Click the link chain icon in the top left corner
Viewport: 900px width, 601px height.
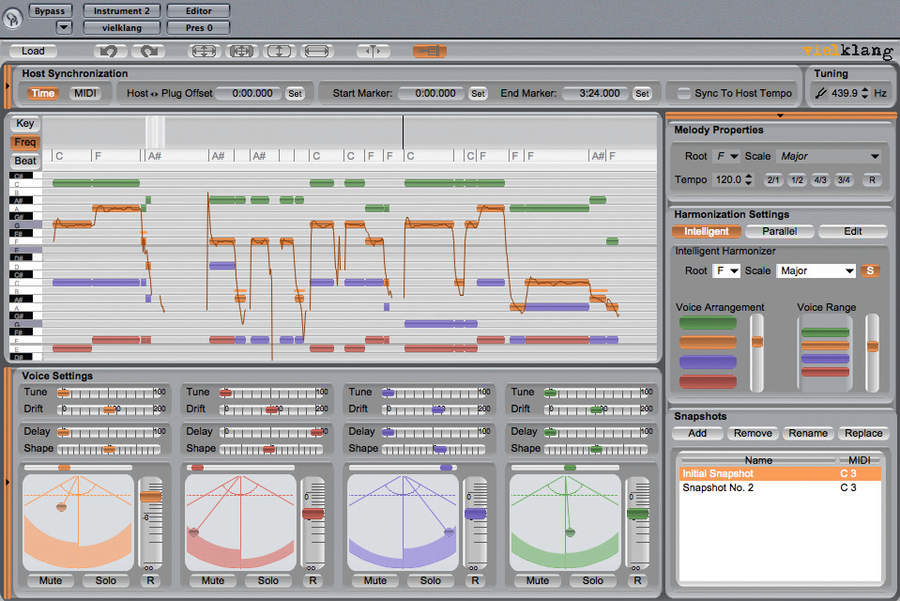point(13,18)
